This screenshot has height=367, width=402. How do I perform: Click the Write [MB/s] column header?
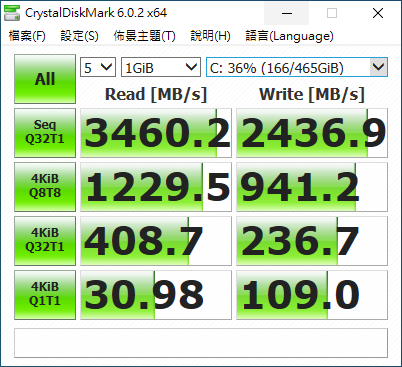pos(312,94)
